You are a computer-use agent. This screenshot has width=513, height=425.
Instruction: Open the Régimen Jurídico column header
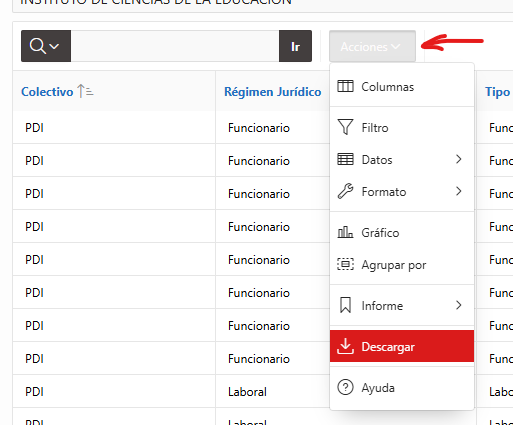[272, 92]
